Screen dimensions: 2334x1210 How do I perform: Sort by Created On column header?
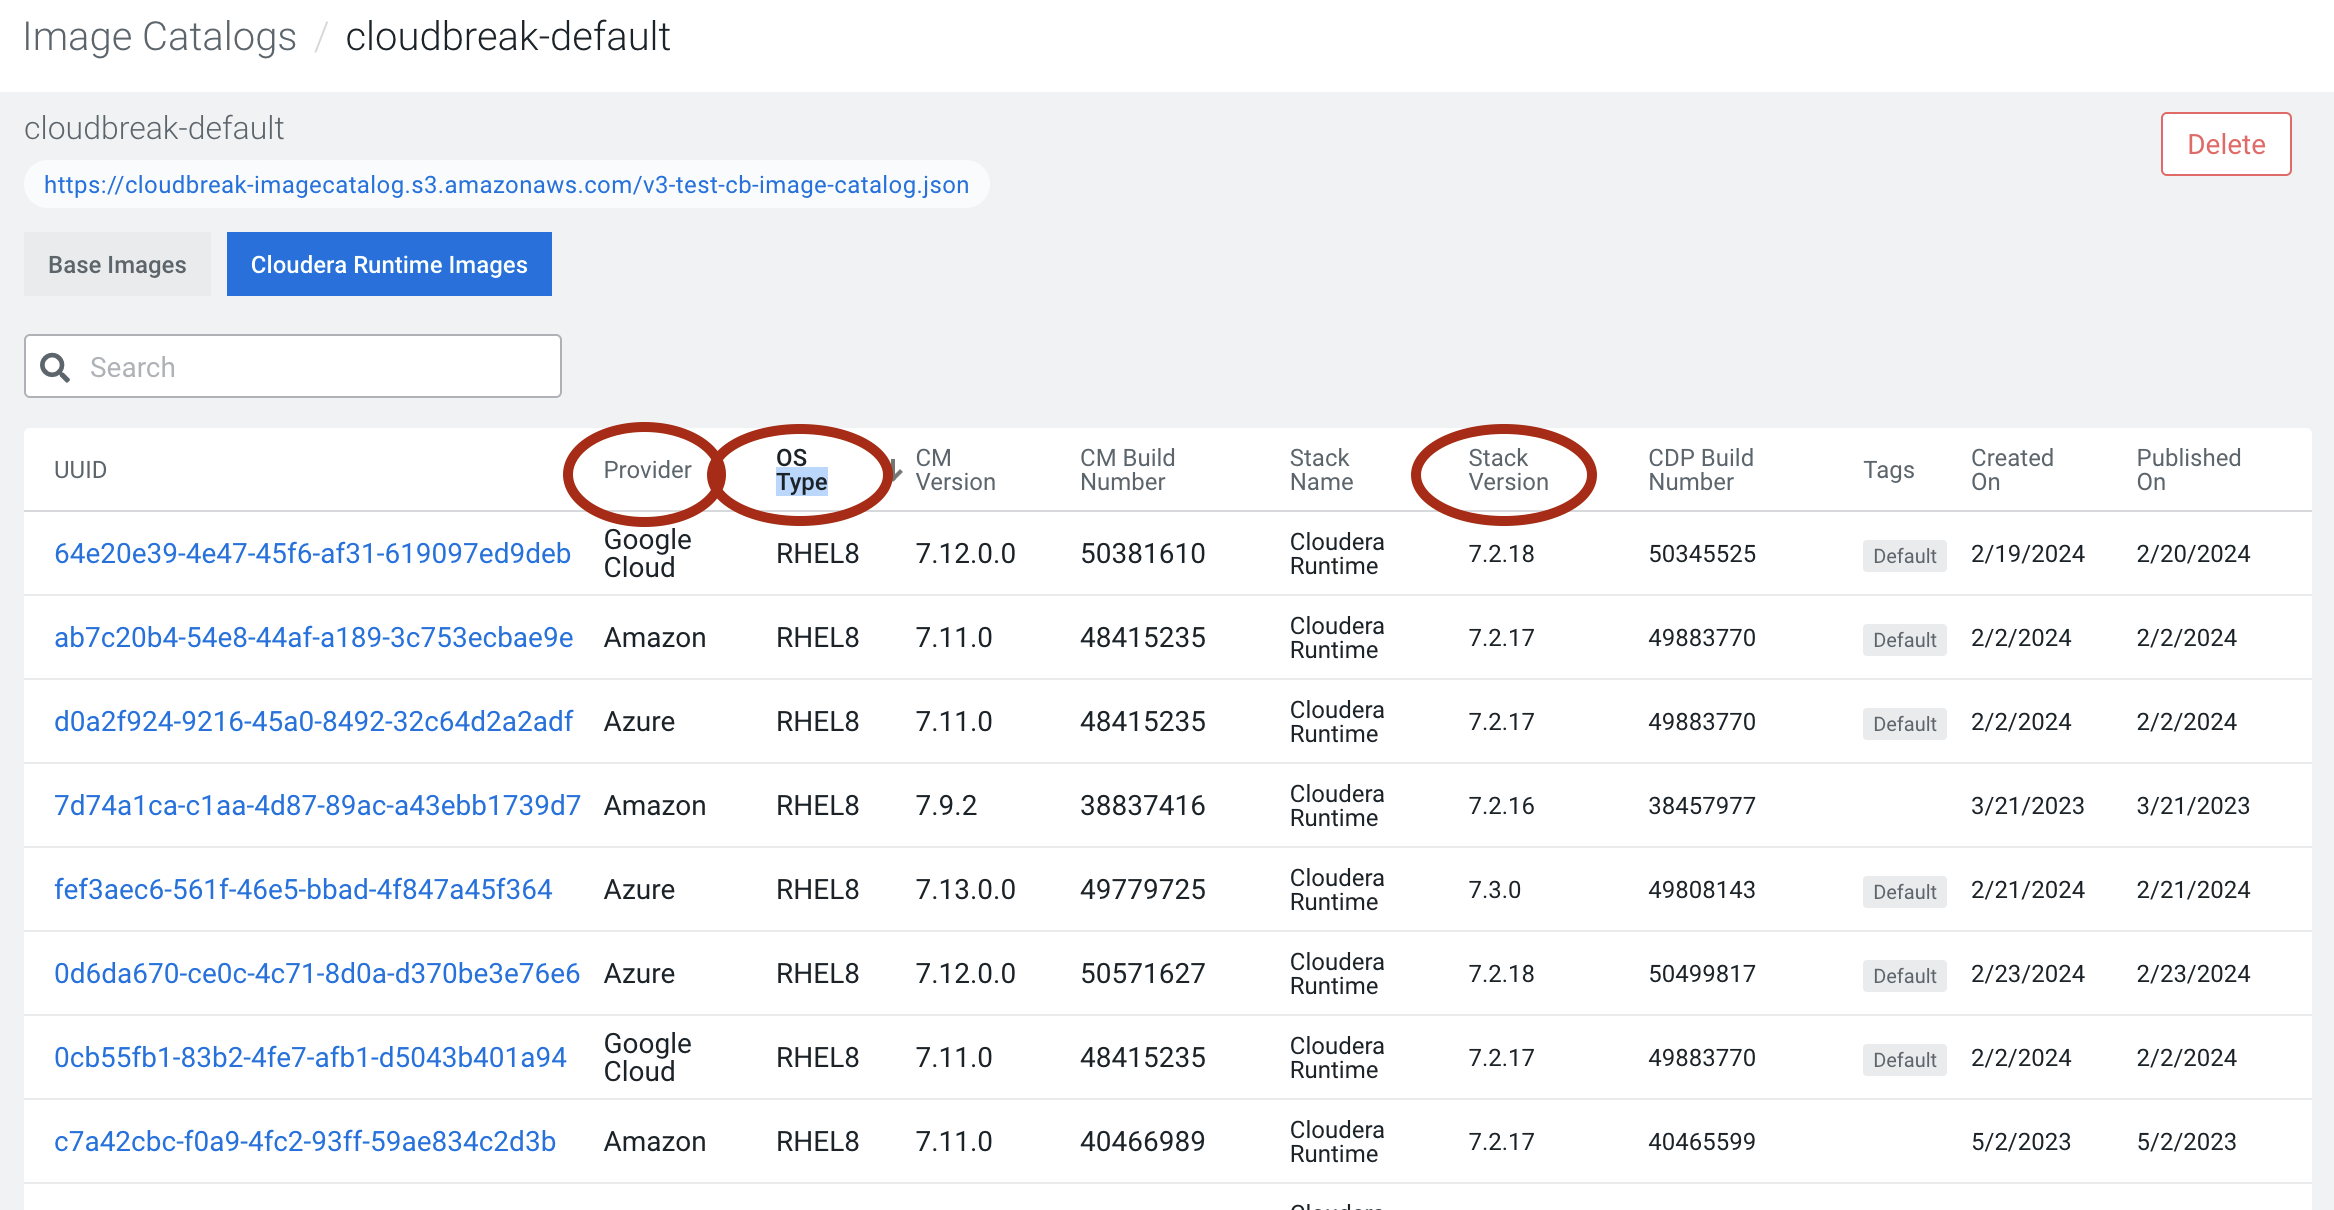click(x=2011, y=470)
